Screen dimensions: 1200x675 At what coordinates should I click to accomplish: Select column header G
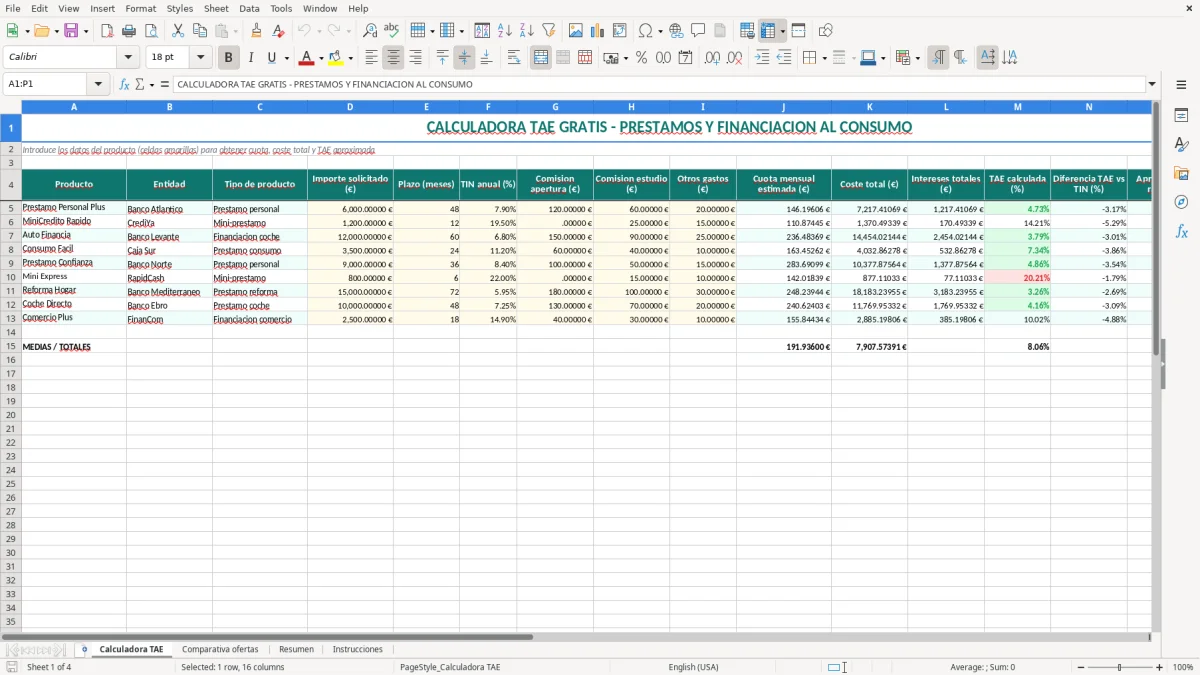point(555,106)
